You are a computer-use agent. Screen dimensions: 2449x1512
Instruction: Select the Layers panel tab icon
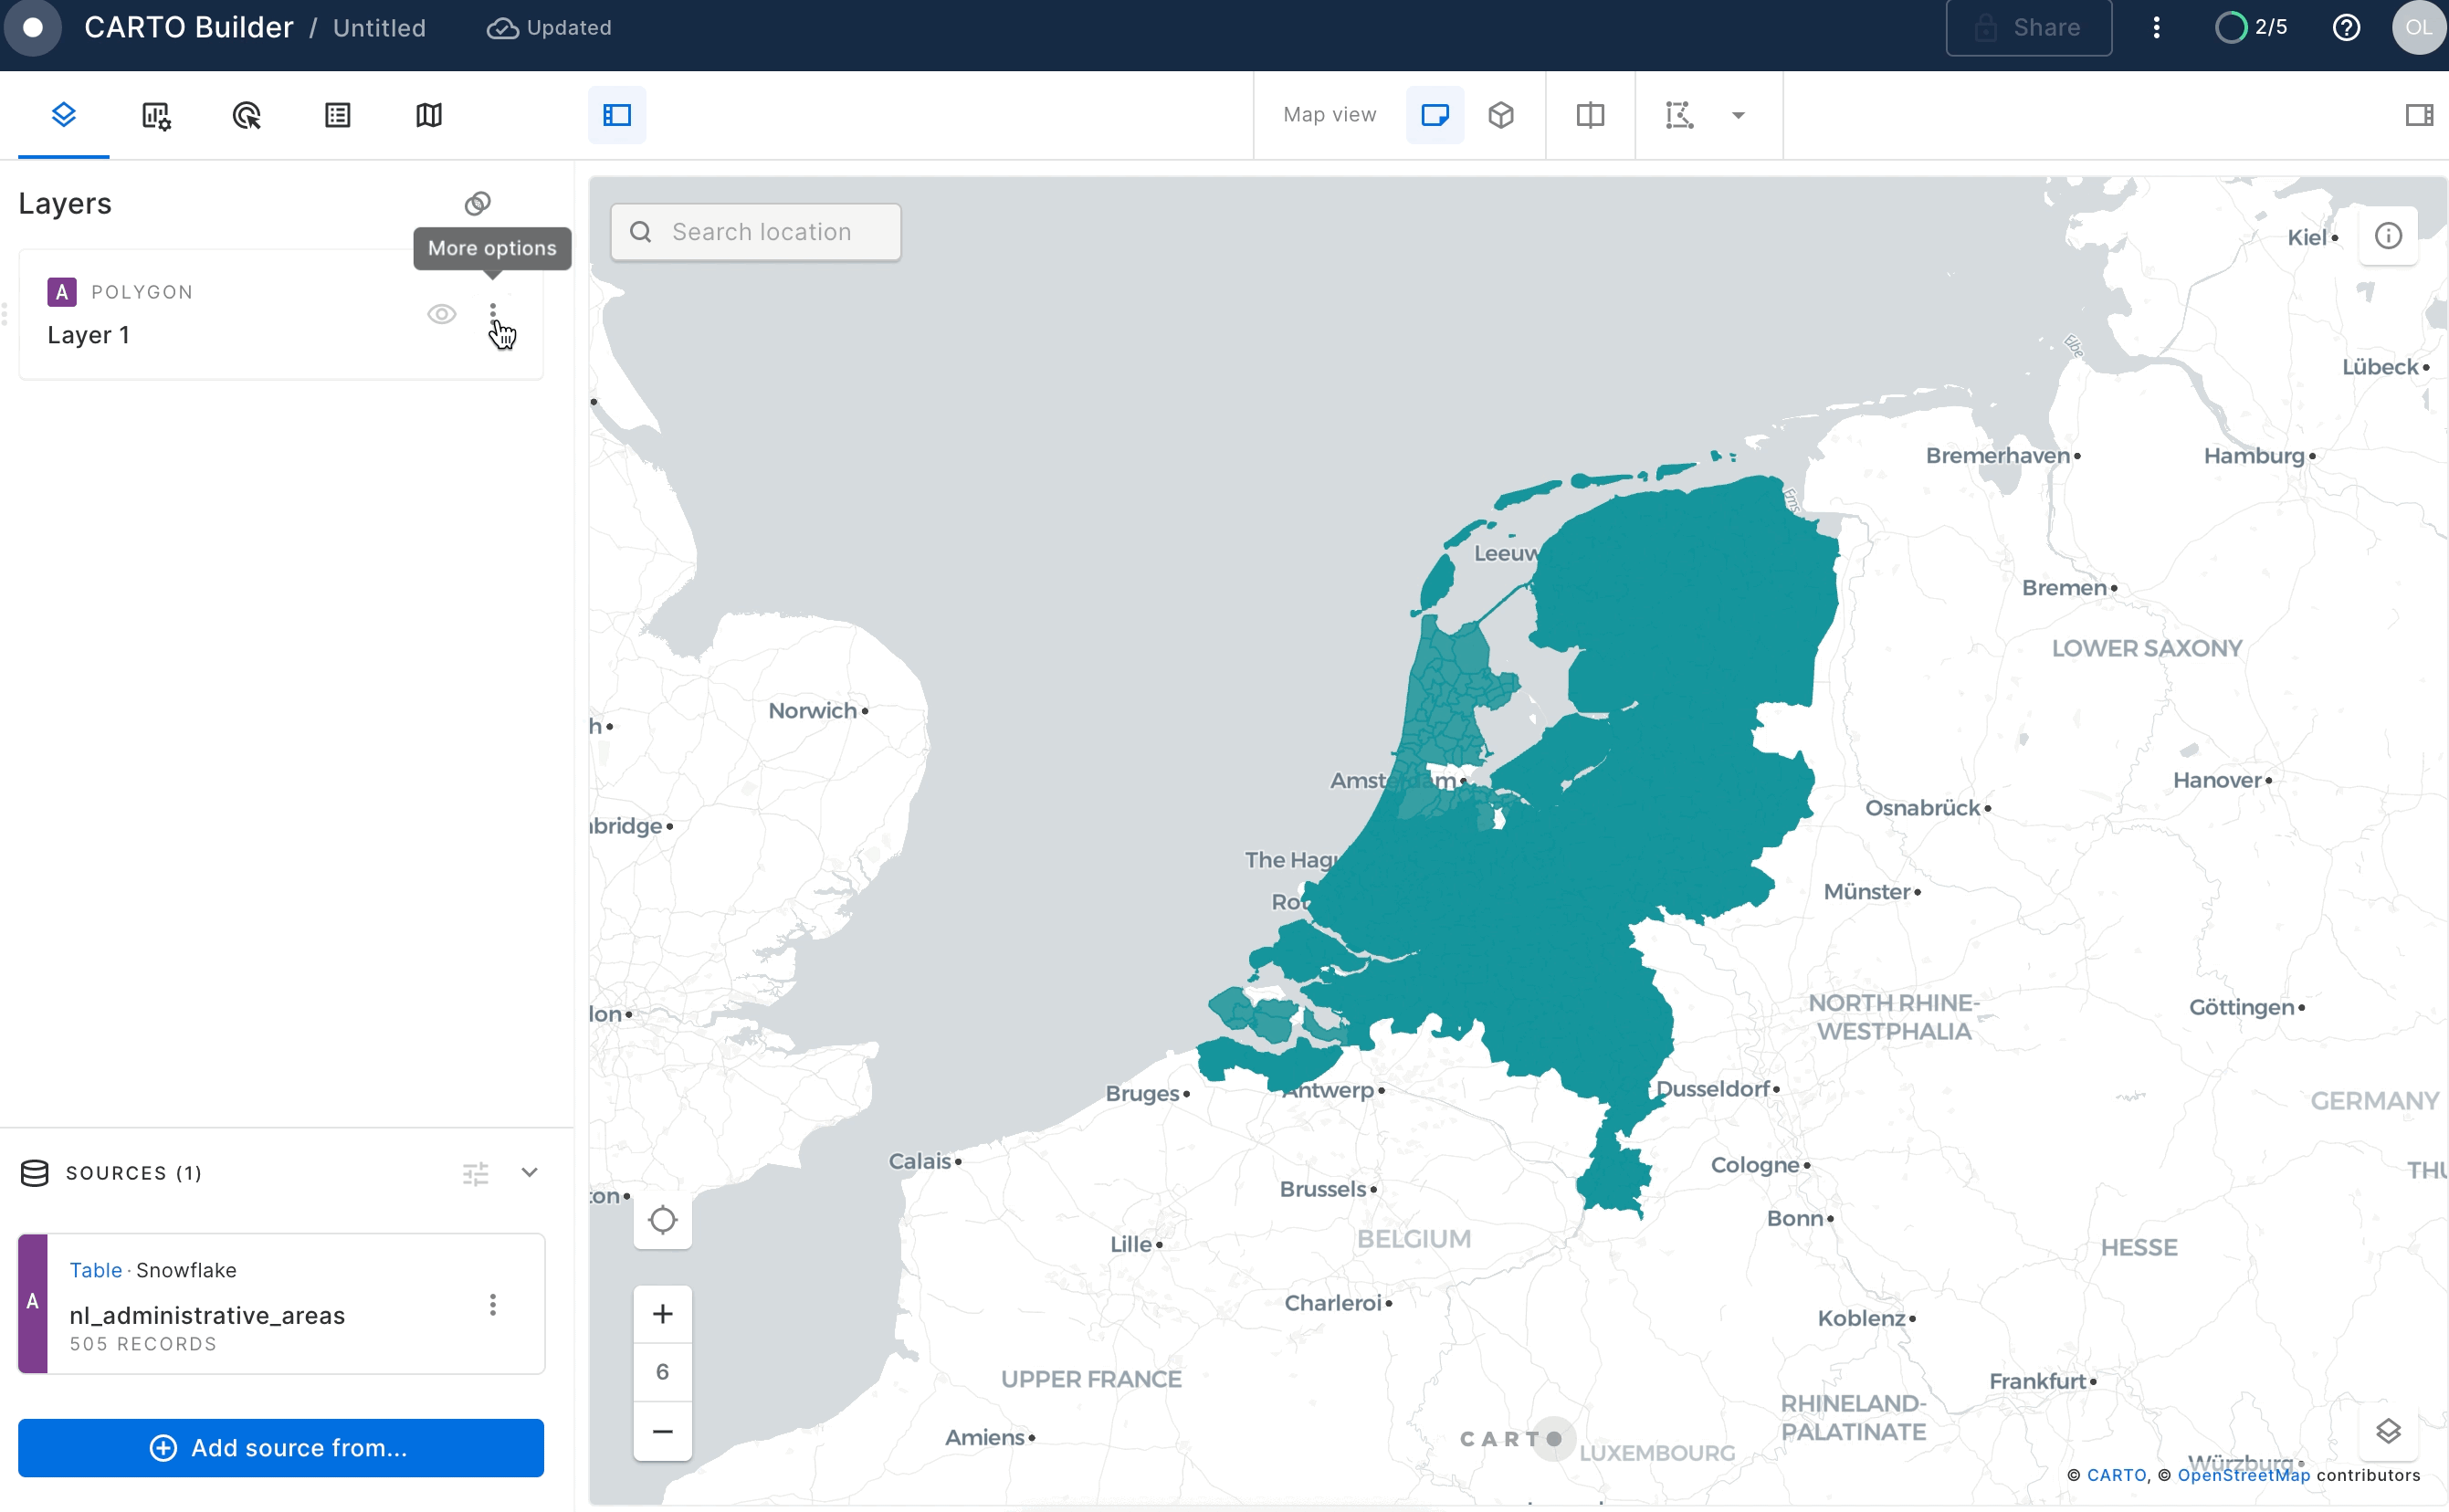tap(63, 115)
